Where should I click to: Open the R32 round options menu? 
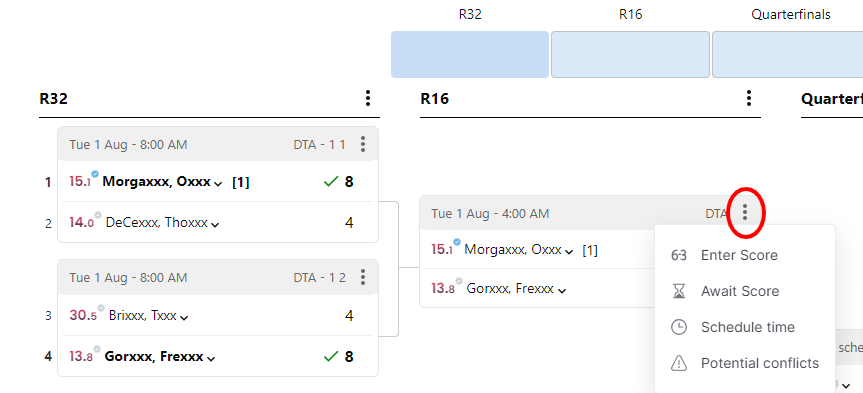(x=368, y=99)
